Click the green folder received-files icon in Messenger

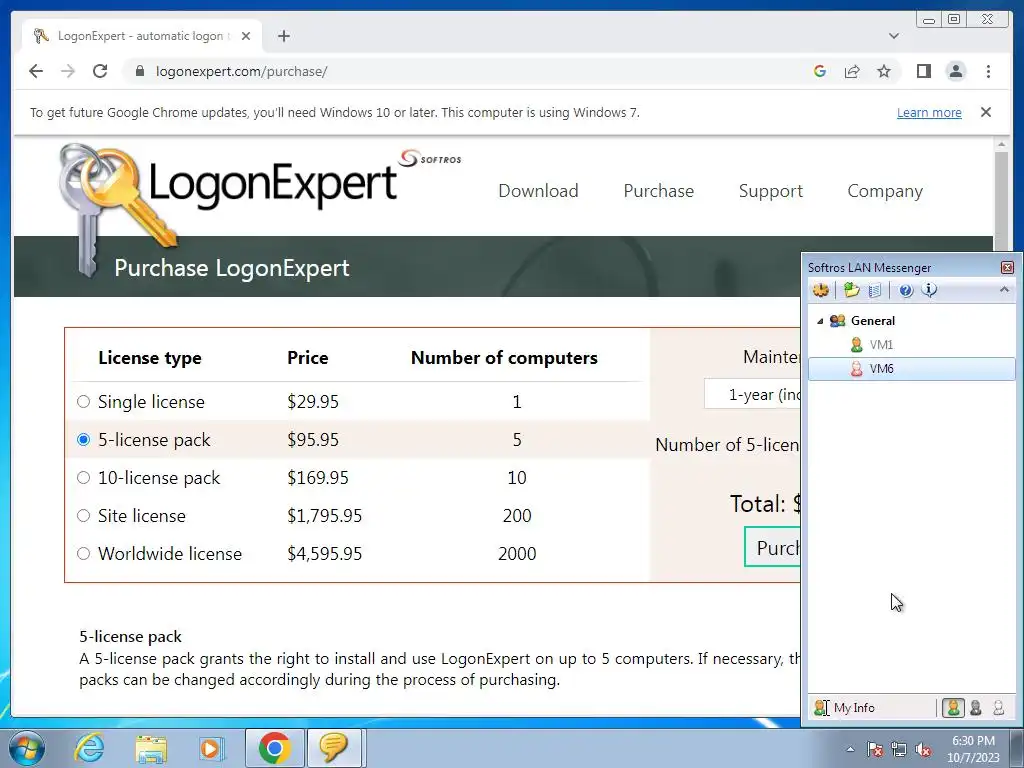coord(851,289)
